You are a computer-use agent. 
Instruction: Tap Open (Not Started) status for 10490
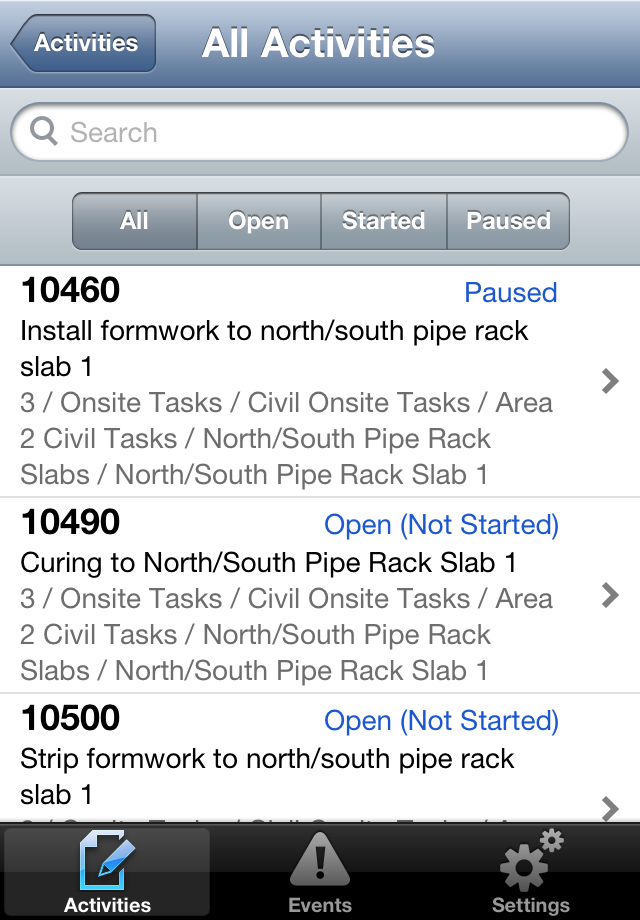(441, 525)
